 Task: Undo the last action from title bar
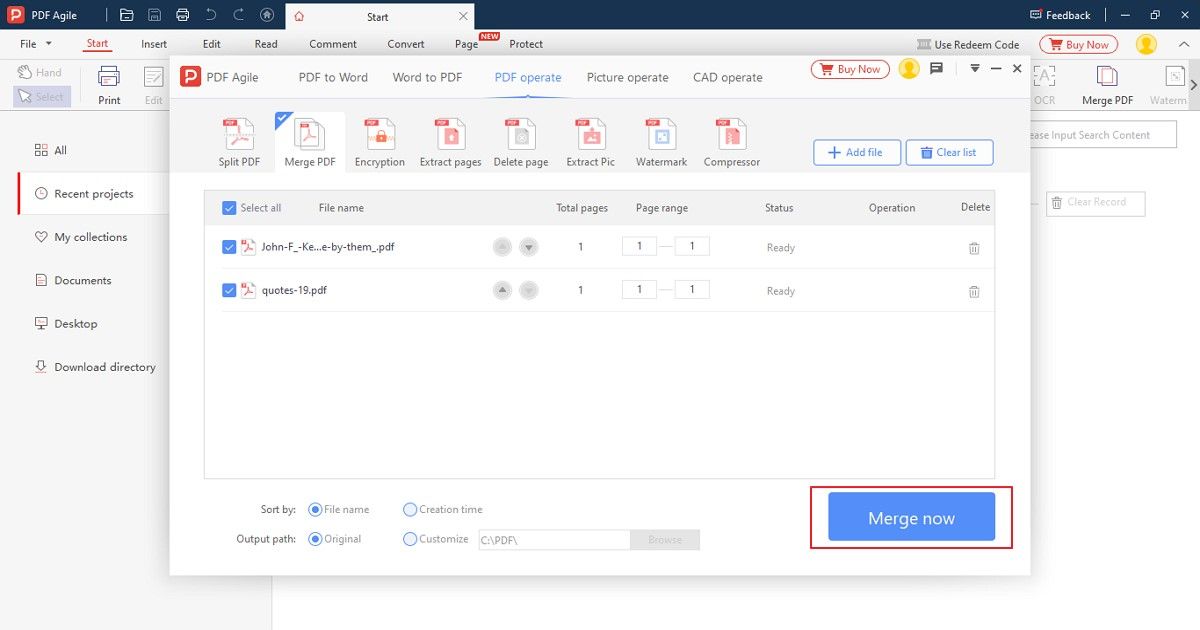pos(210,15)
